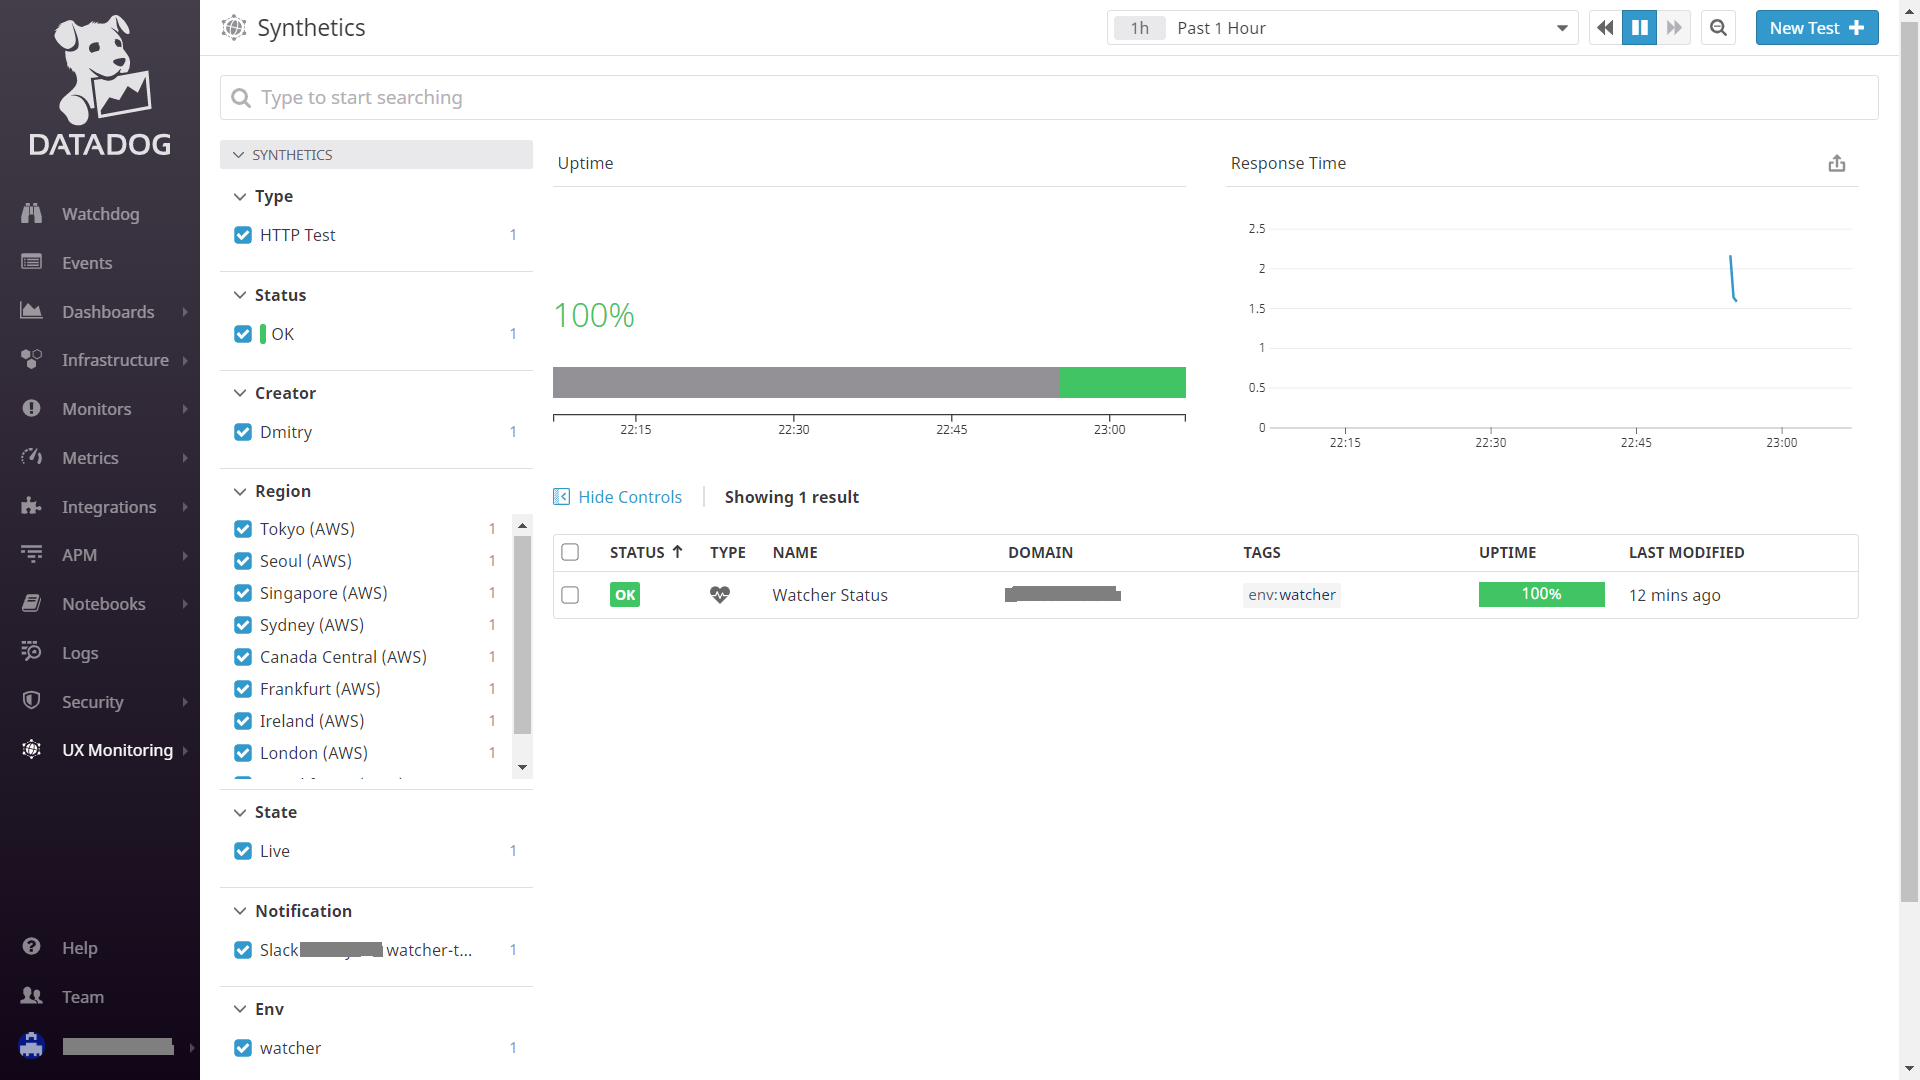Collapse the Creator facet section

click(240, 393)
